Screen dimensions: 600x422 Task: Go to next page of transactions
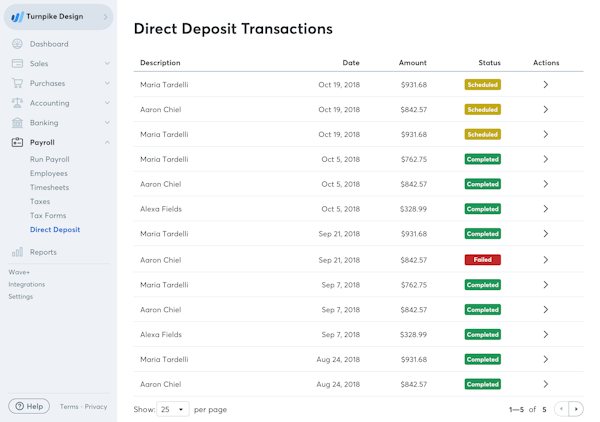coord(576,409)
